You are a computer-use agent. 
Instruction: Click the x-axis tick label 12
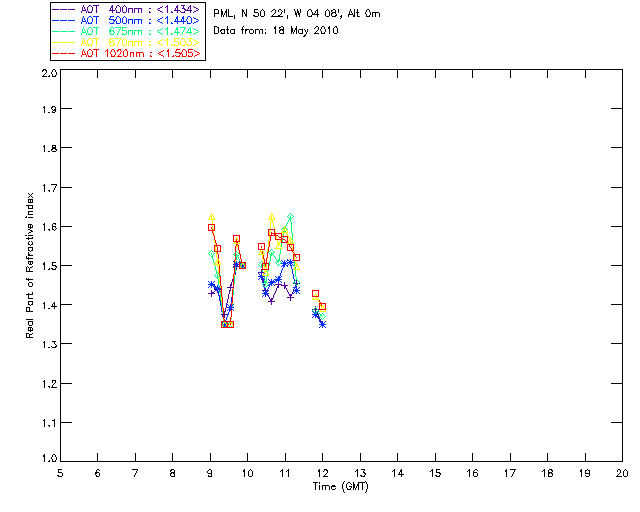tap(322, 473)
